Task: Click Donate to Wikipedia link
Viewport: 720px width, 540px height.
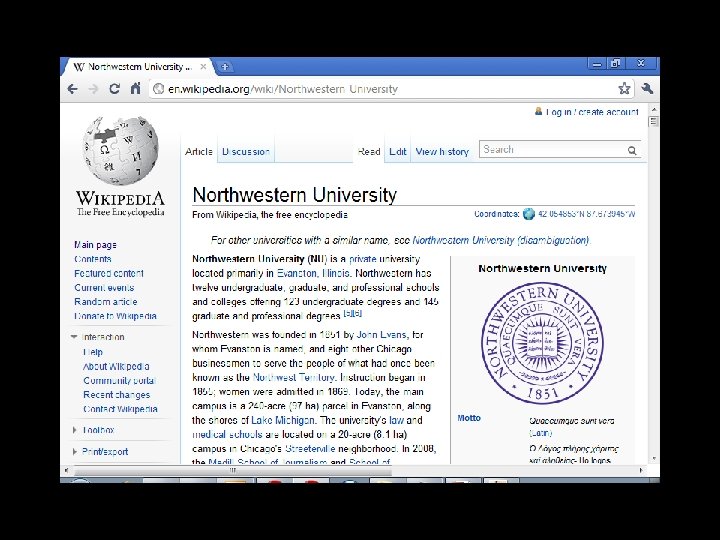Action: (x=115, y=316)
